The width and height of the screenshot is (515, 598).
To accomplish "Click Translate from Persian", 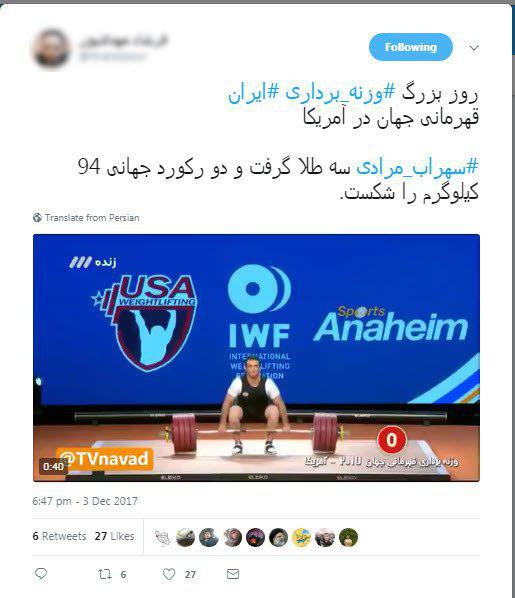I will (x=92, y=218).
